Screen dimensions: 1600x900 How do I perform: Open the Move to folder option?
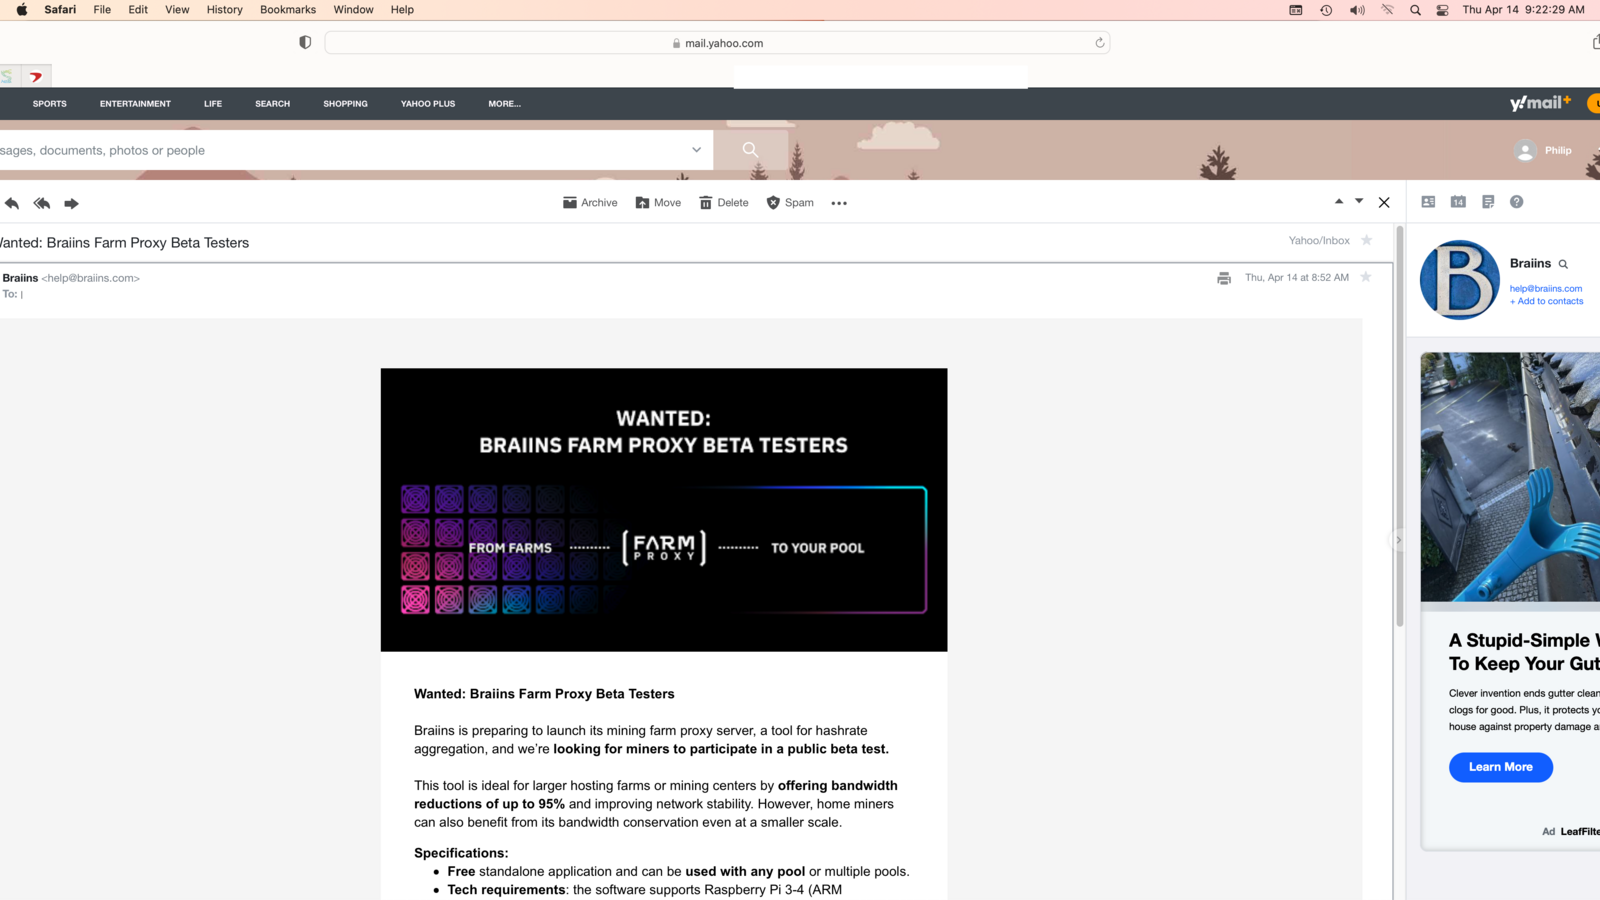tap(658, 203)
